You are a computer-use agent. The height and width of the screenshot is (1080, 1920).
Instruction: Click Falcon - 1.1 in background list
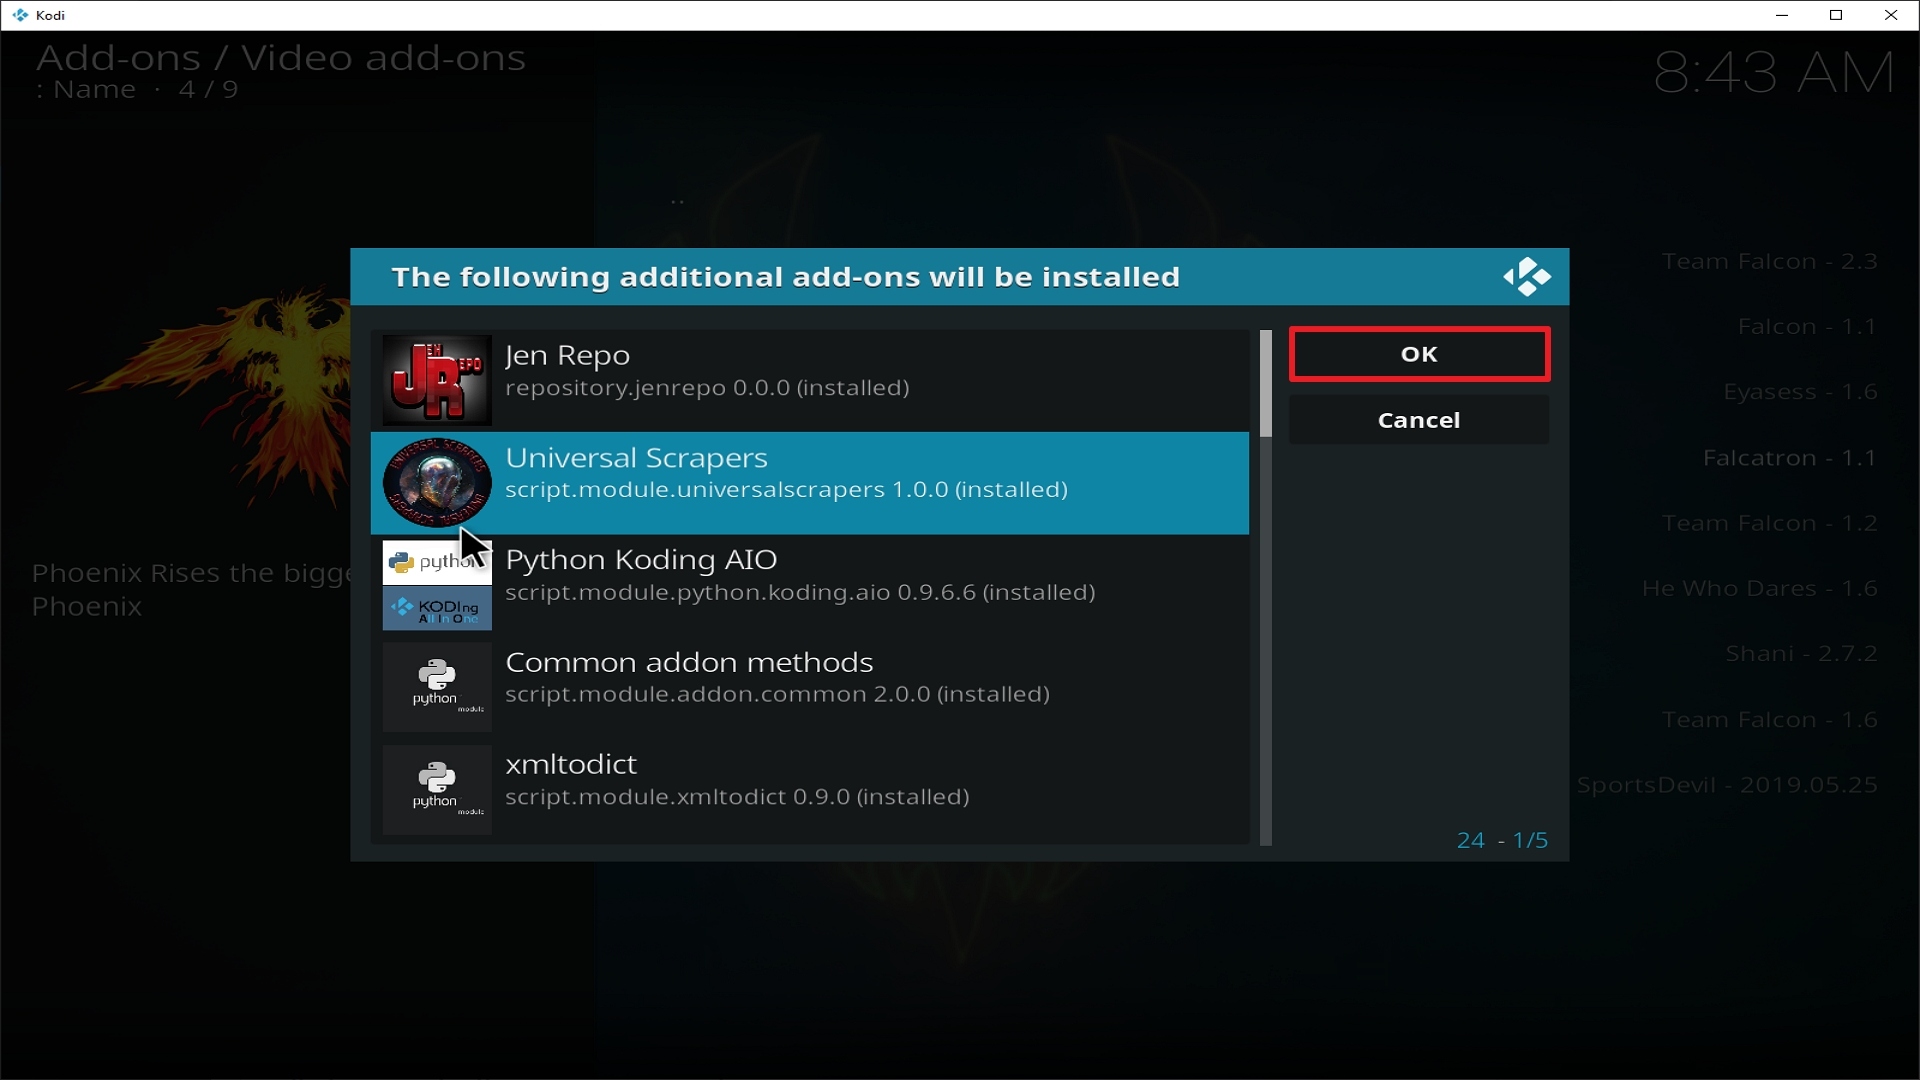(1807, 327)
